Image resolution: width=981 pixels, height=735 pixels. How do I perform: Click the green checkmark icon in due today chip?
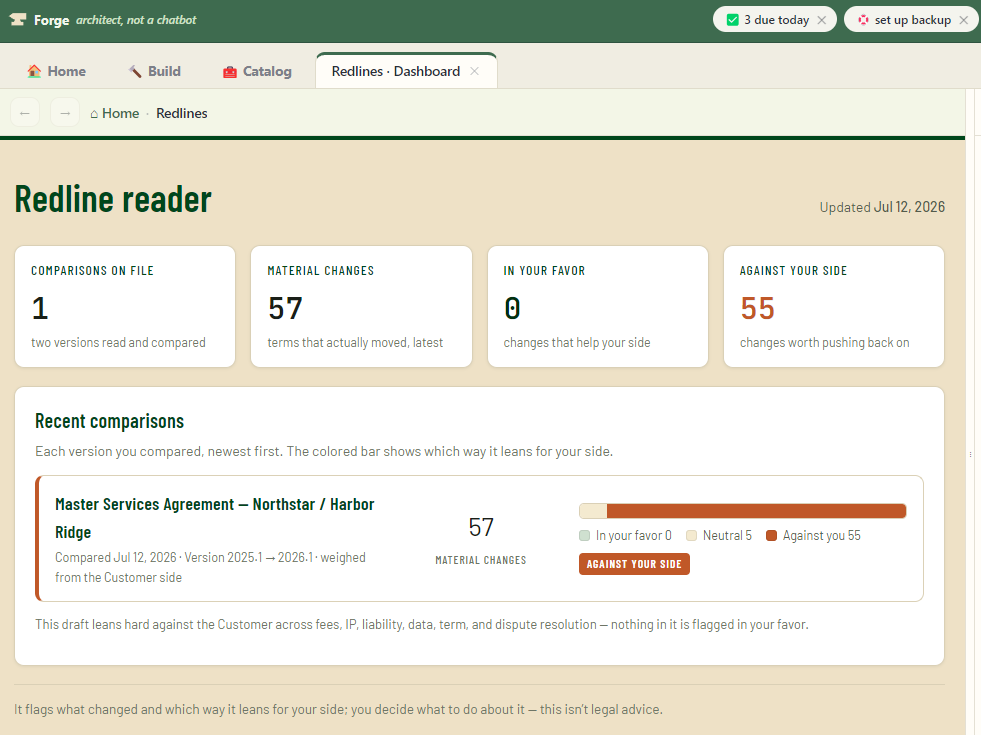coord(732,20)
